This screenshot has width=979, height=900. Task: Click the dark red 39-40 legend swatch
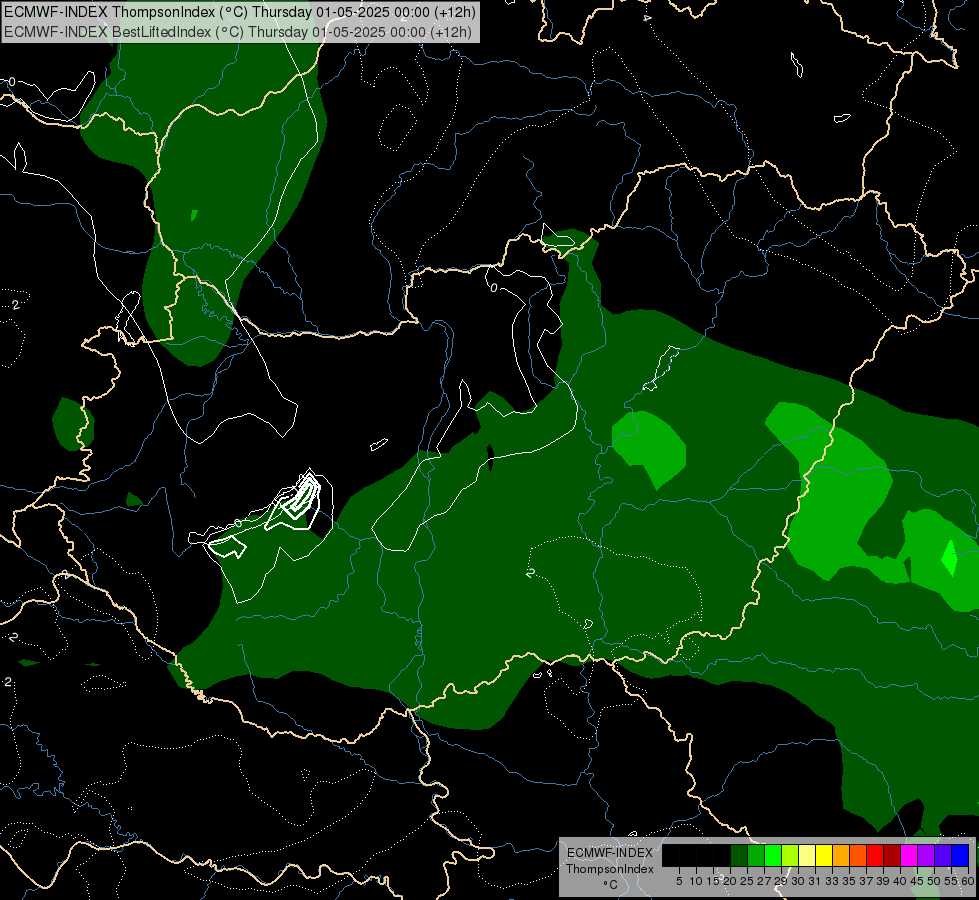click(892, 855)
